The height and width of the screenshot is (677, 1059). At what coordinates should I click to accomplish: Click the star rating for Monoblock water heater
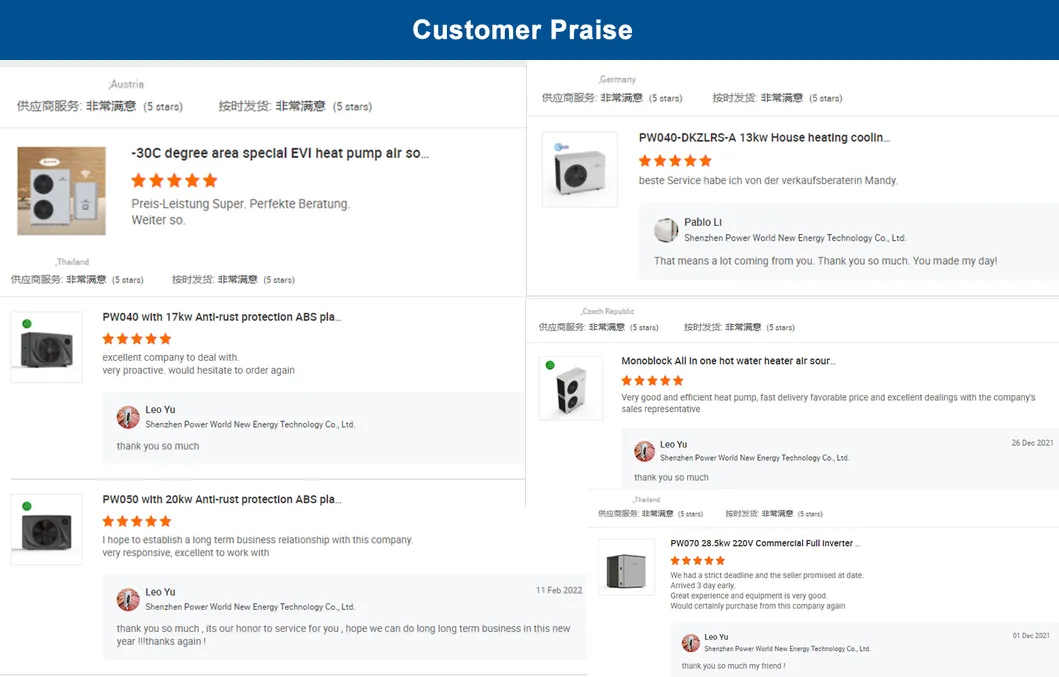pyautogui.click(x=652, y=381)
